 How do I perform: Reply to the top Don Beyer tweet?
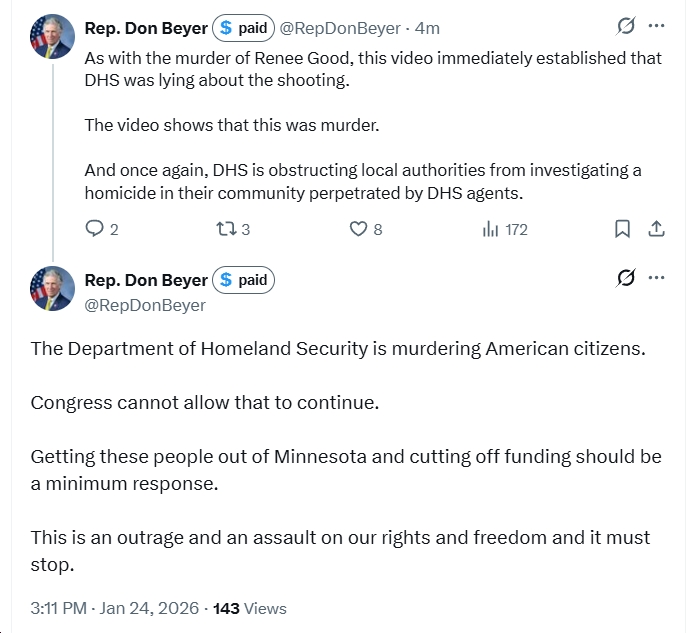95,229
